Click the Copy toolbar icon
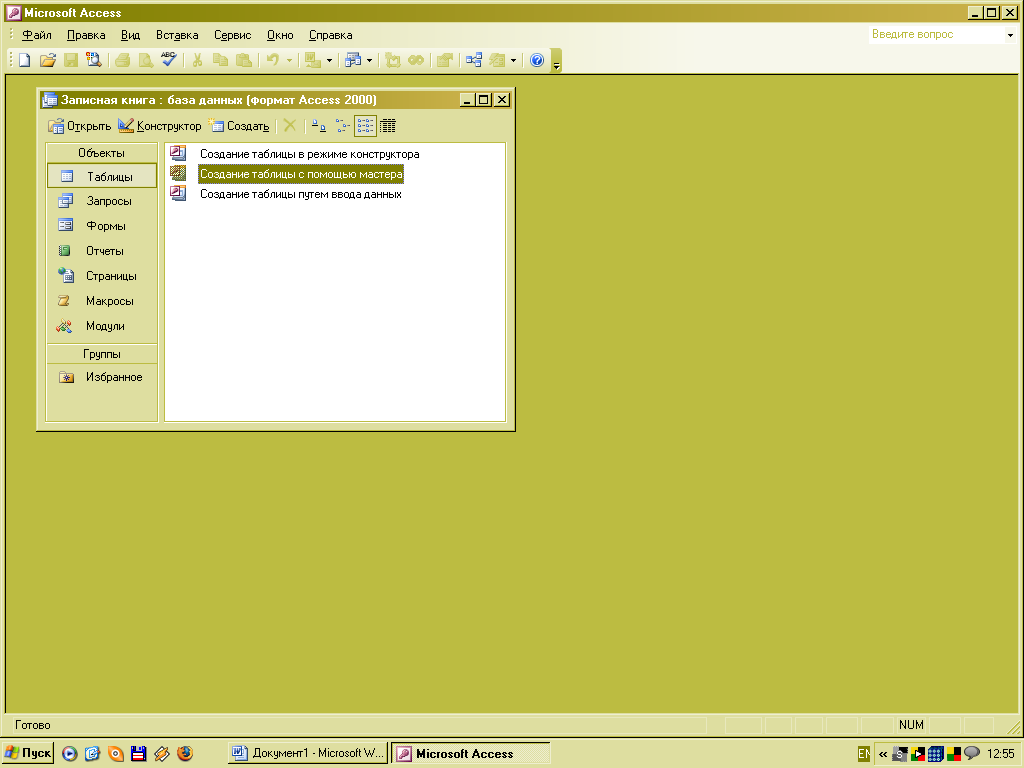 click(221, 60)
